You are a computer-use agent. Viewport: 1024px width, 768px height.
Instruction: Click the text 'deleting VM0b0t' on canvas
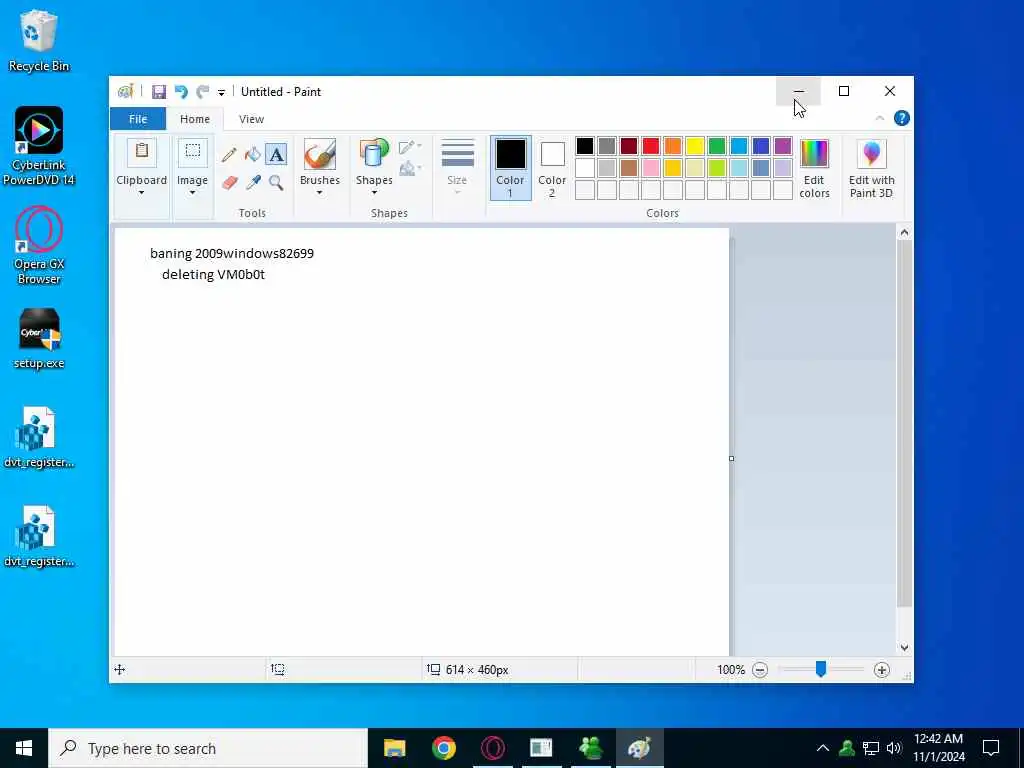213,274
